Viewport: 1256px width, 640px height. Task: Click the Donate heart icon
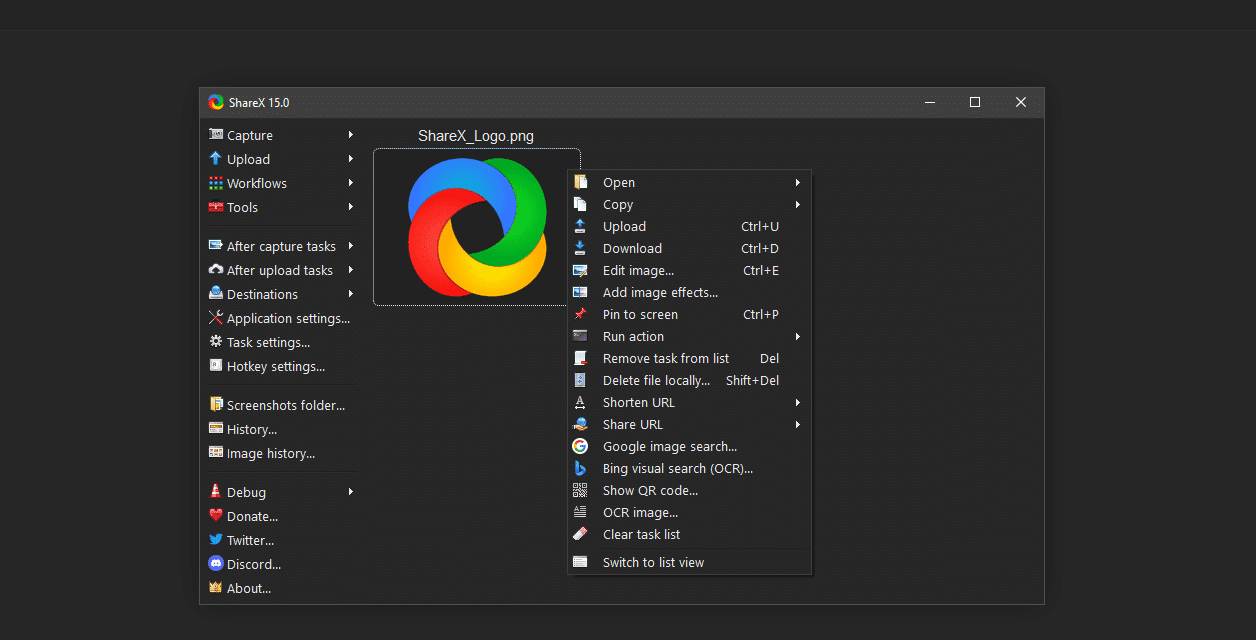(216, 516)
